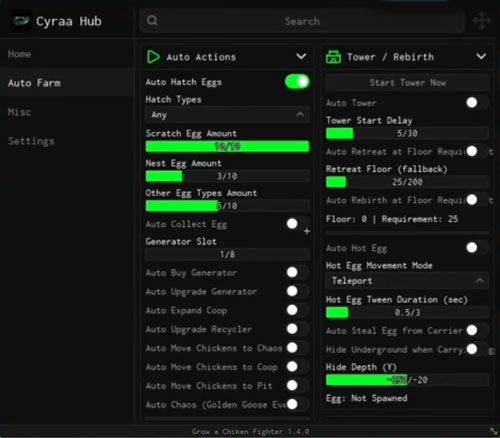Toggle Auto Retreat at Floor Requirement
The width and height of the screenshot is (500, 438).
[477, 151]
